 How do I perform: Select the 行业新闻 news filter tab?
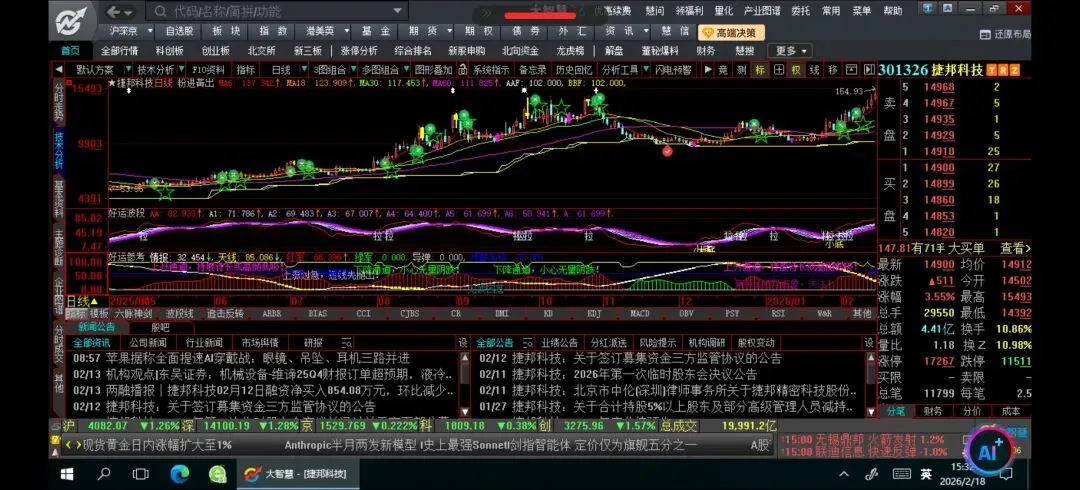(204, 343)
